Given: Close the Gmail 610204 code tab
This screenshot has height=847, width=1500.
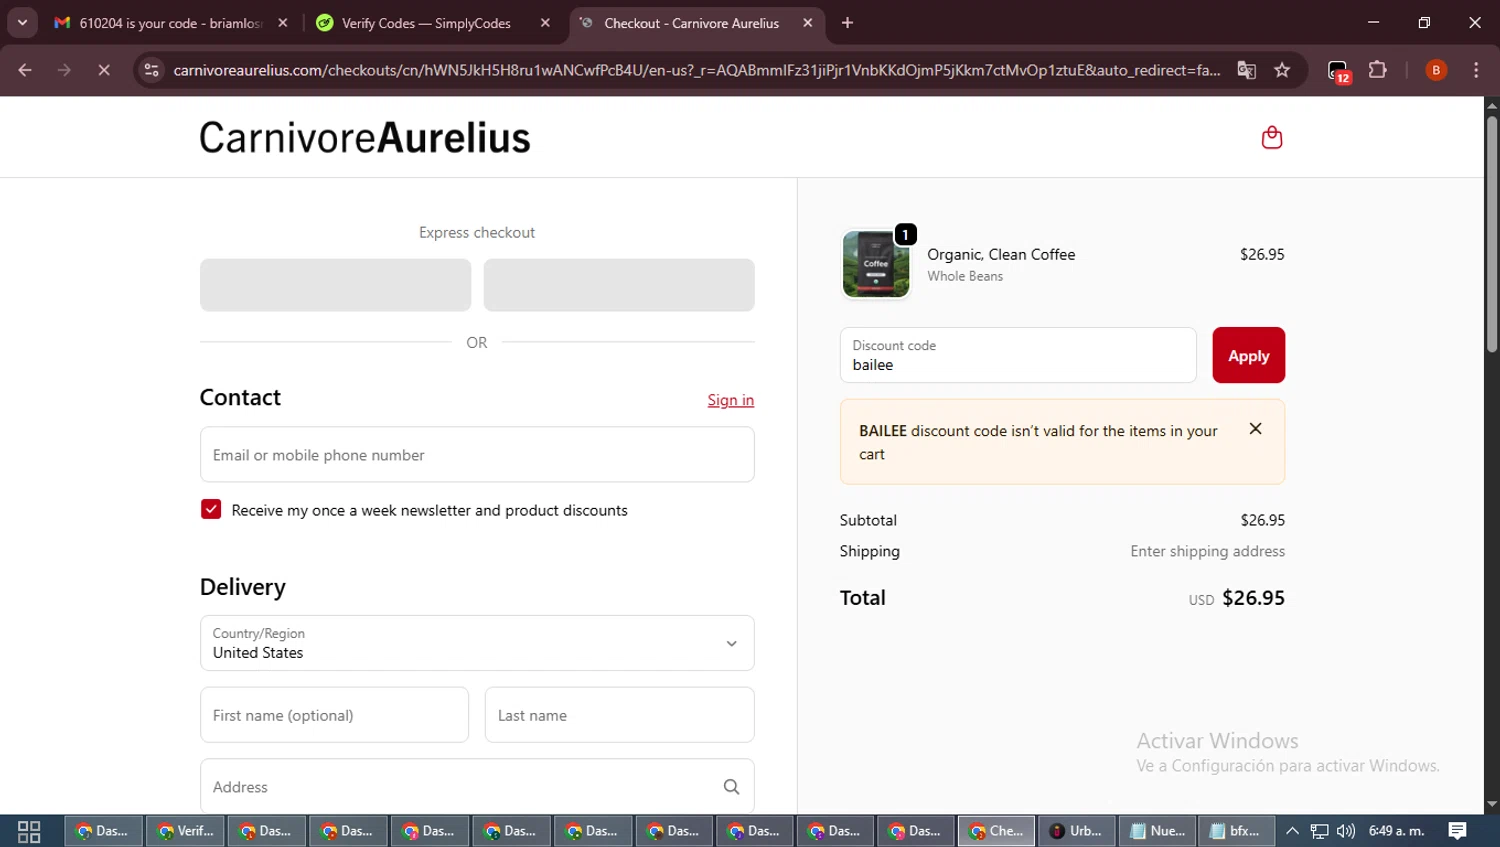Looking at the screenshot, I should pos(283,23).
